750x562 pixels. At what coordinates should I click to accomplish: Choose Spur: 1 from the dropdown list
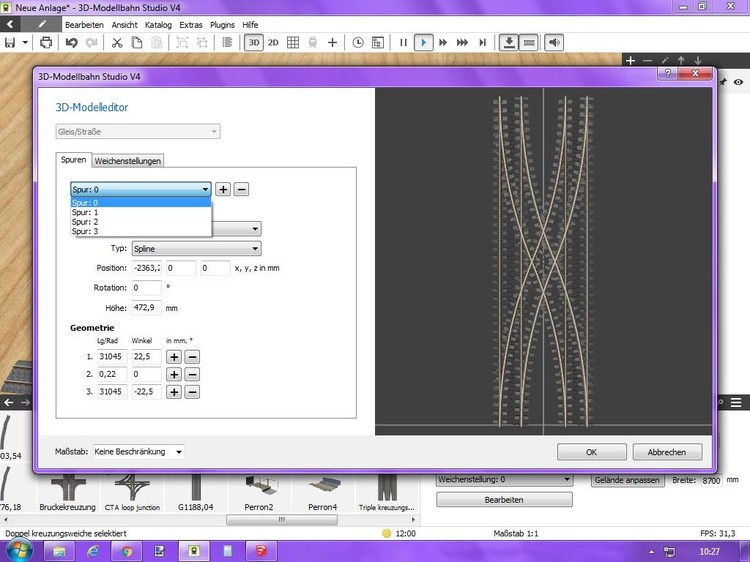[x=141, y=212]
